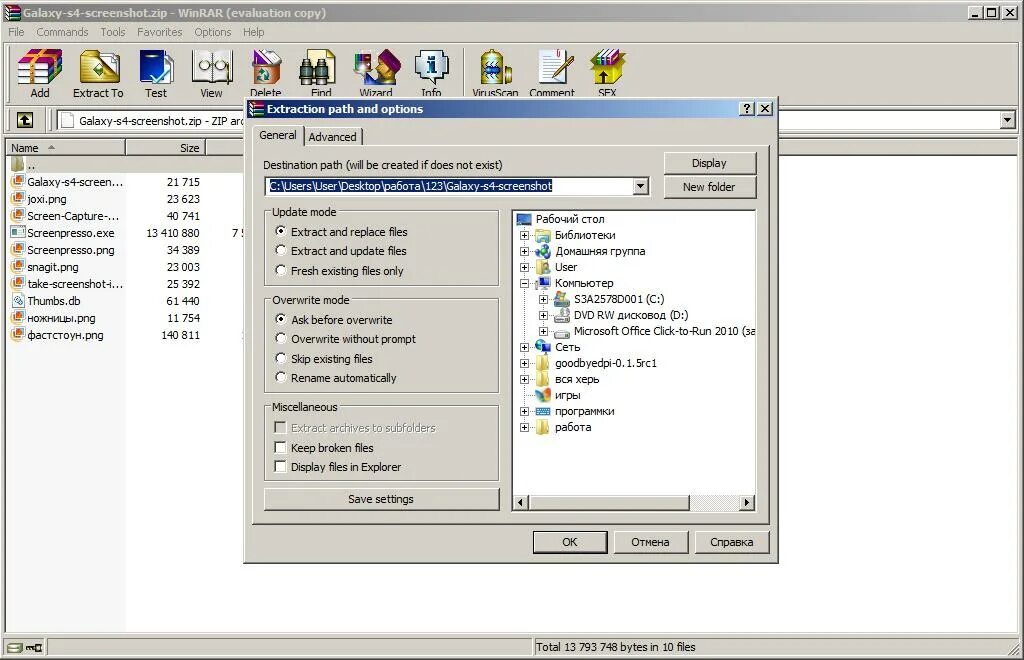Open the File menu

coord(16,31)
